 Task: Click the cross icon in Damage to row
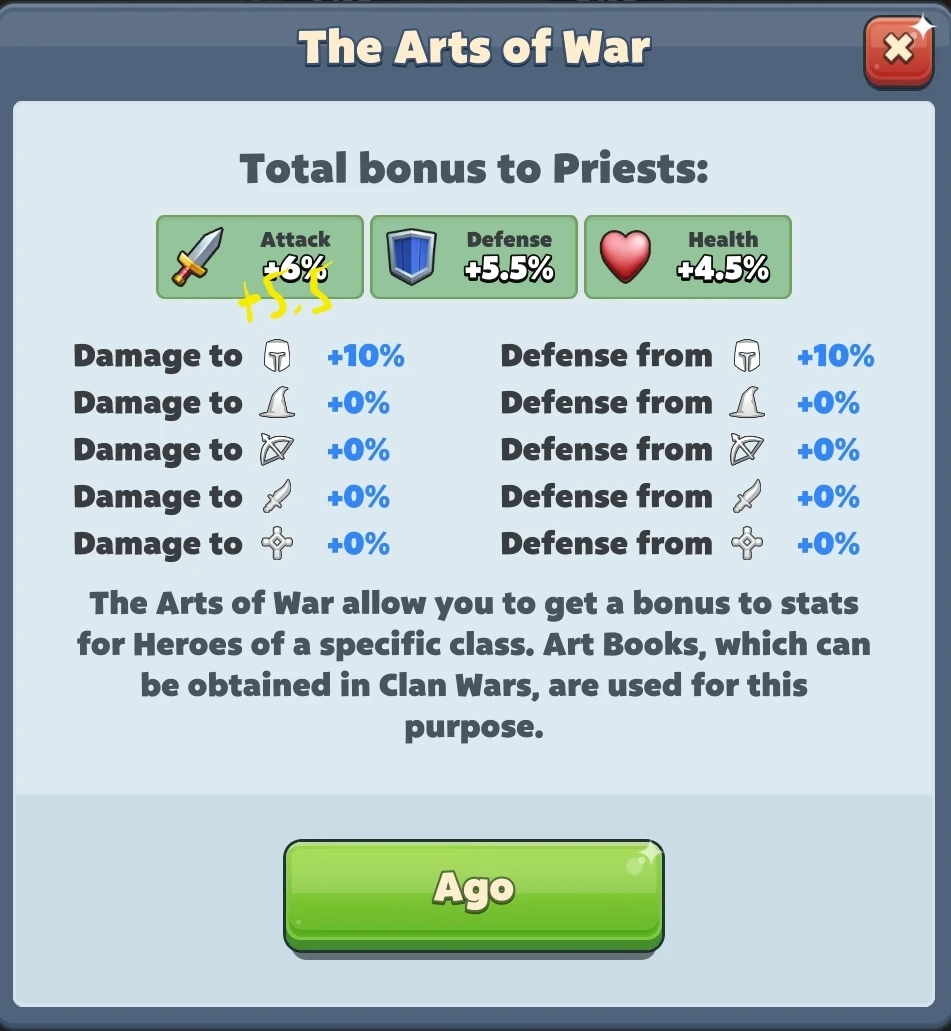(x=277, y=543)
